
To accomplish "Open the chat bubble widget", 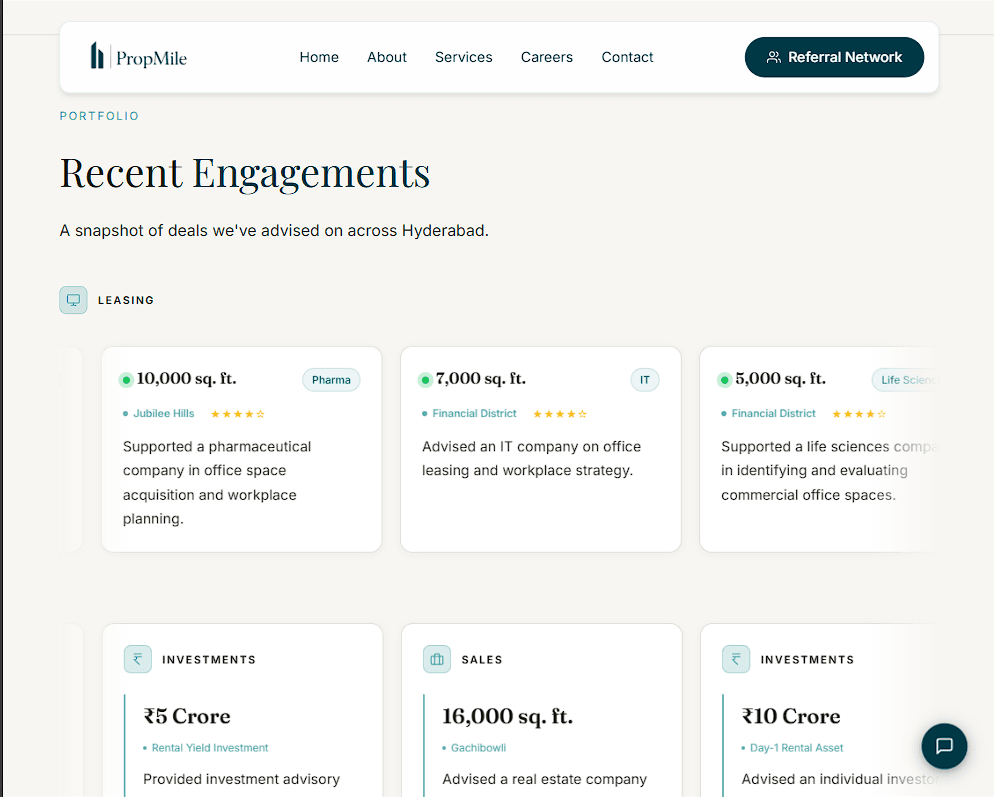I will 944,746.
